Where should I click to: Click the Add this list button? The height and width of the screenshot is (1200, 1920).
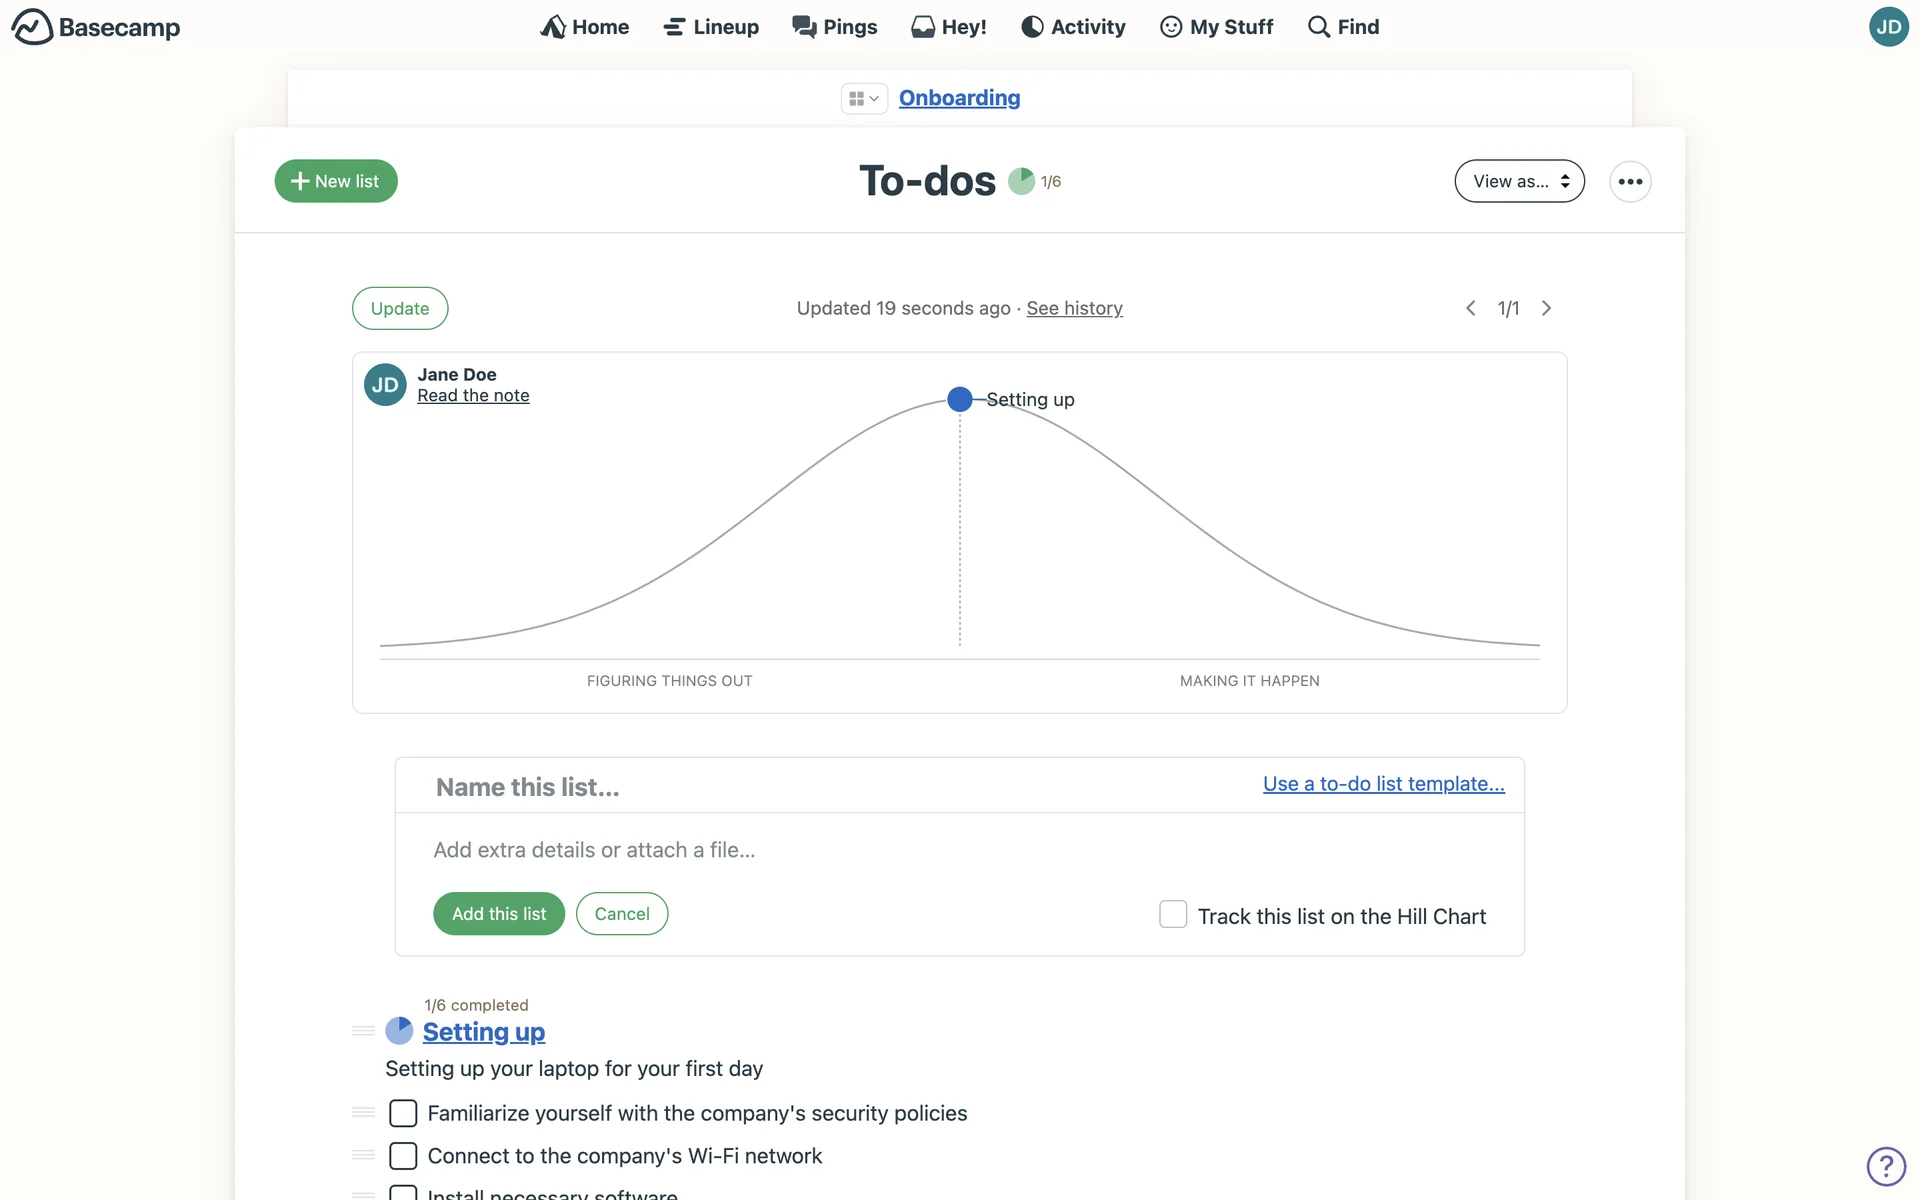[498, 914]
